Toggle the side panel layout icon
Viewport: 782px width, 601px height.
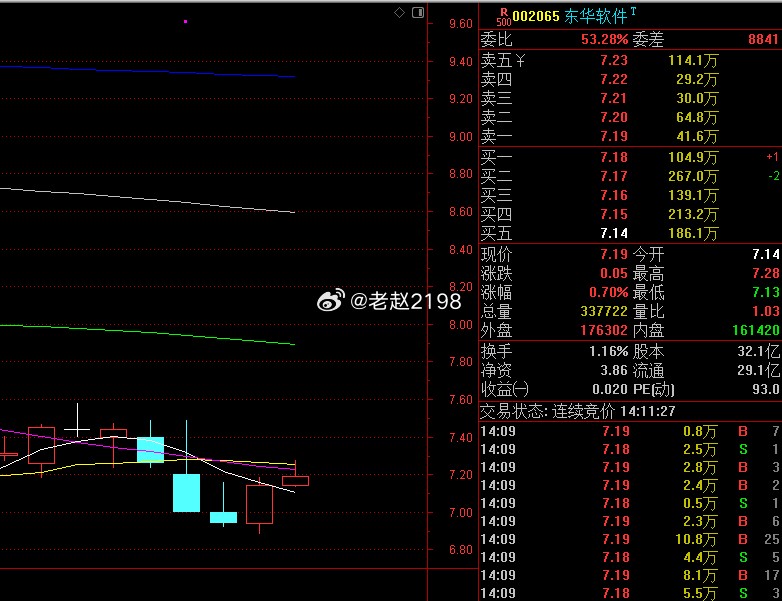(x=418, y=12)
